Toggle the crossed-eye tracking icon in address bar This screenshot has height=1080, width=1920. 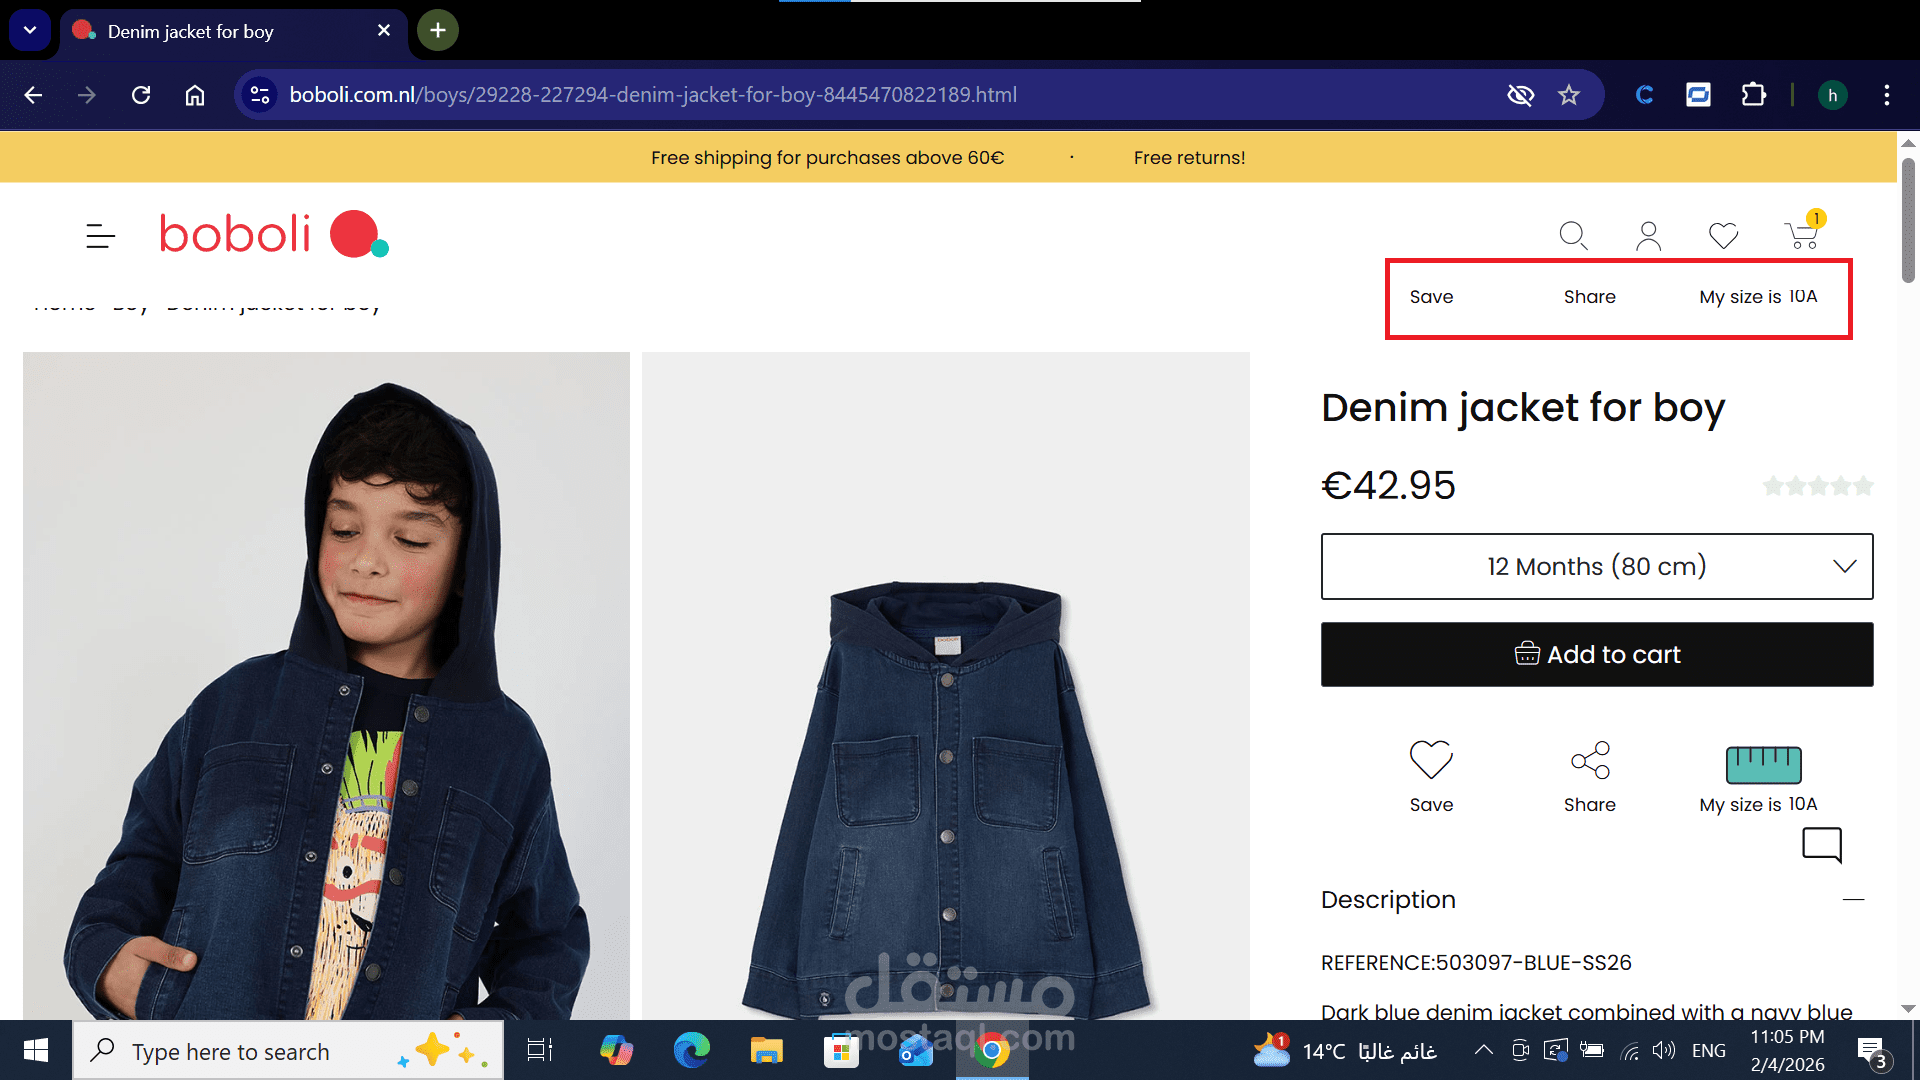tap(1520, 95)
